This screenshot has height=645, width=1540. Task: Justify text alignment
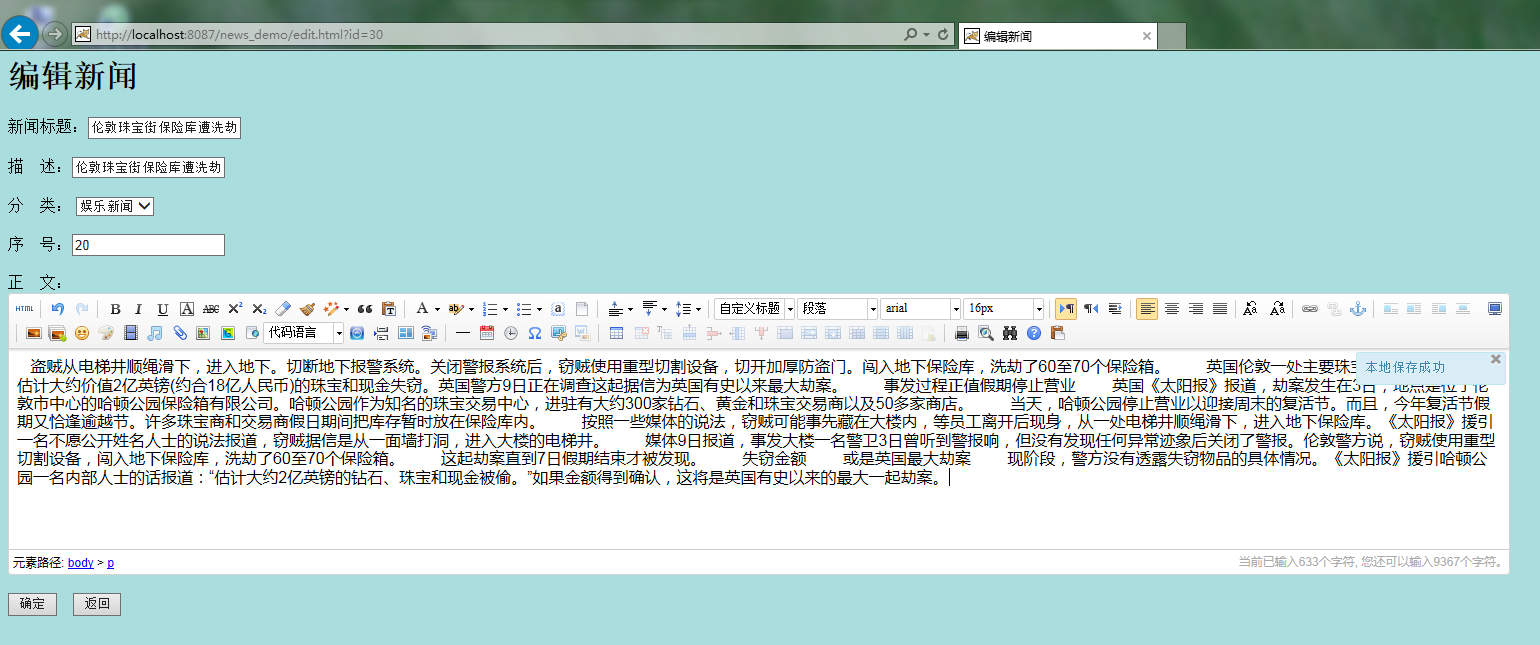(1220, 309)
